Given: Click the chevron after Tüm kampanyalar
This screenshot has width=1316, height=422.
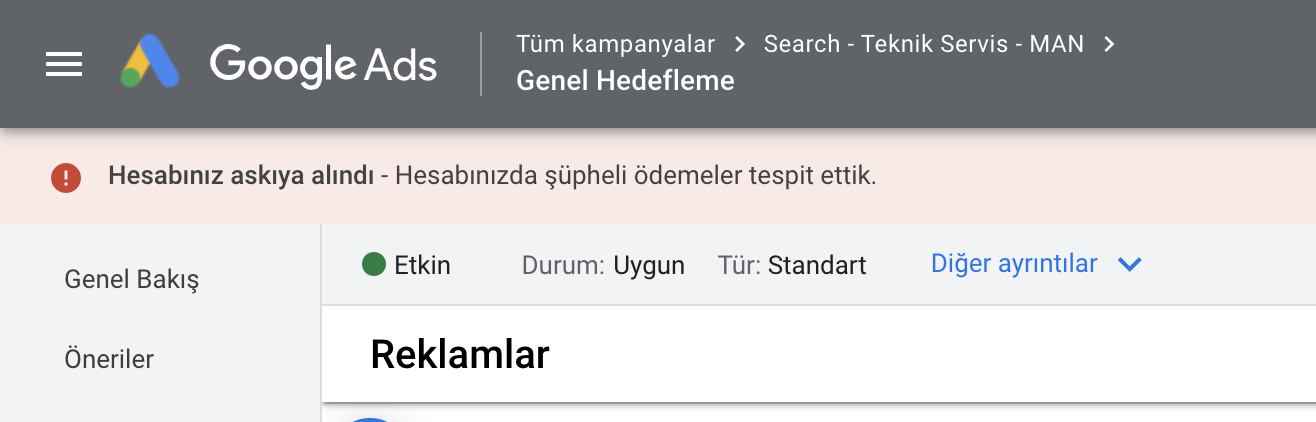Looking at the screenshot, I should click(x=740, y=44).
